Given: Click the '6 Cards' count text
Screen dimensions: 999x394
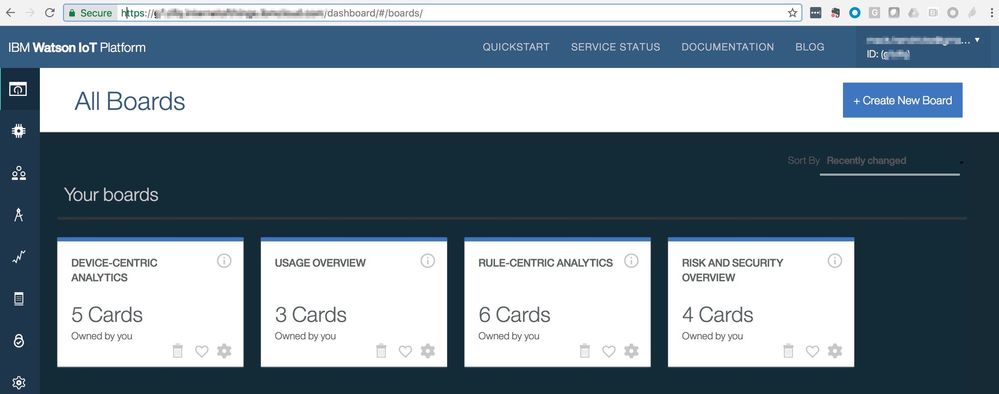Looking at the screenshot, I should (x=514, y=315).
